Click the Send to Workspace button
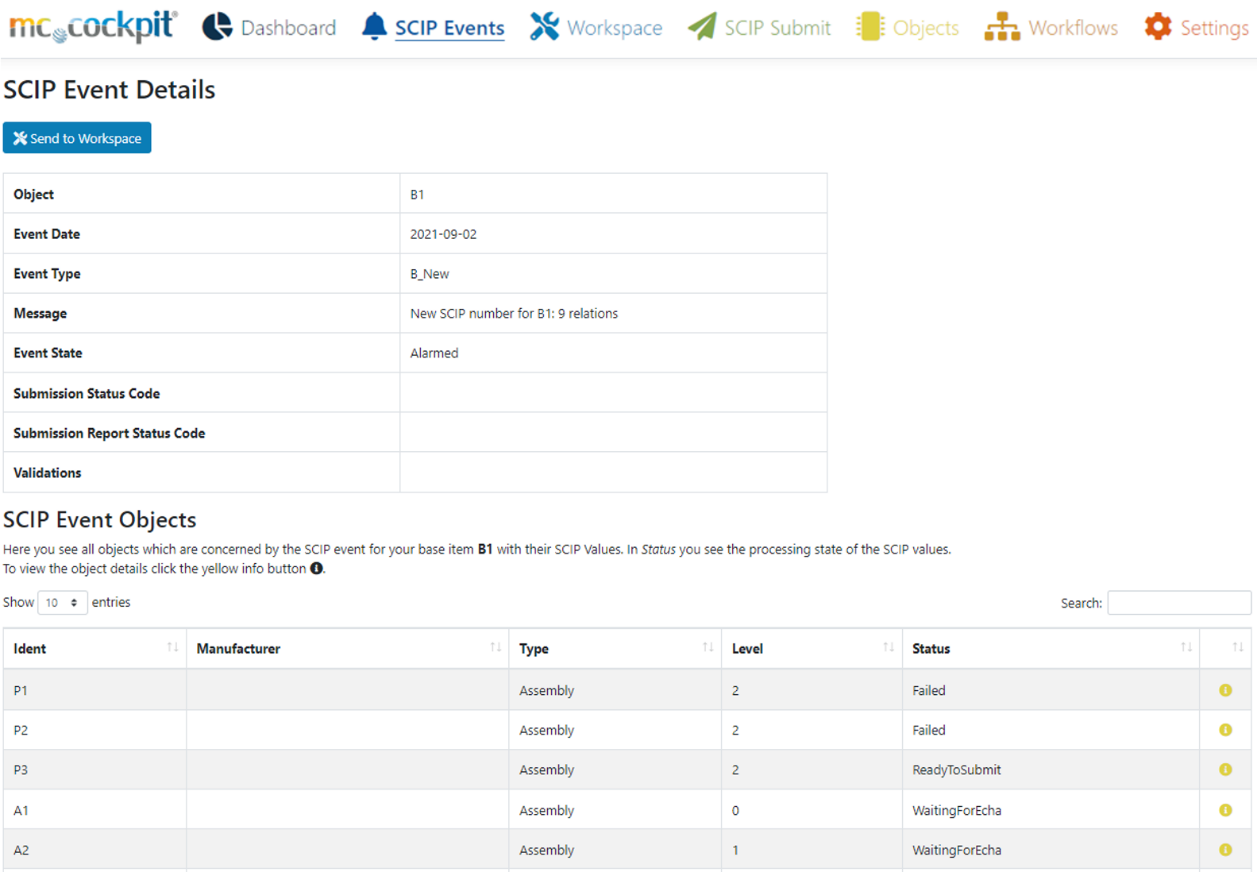 click(77, 138)
